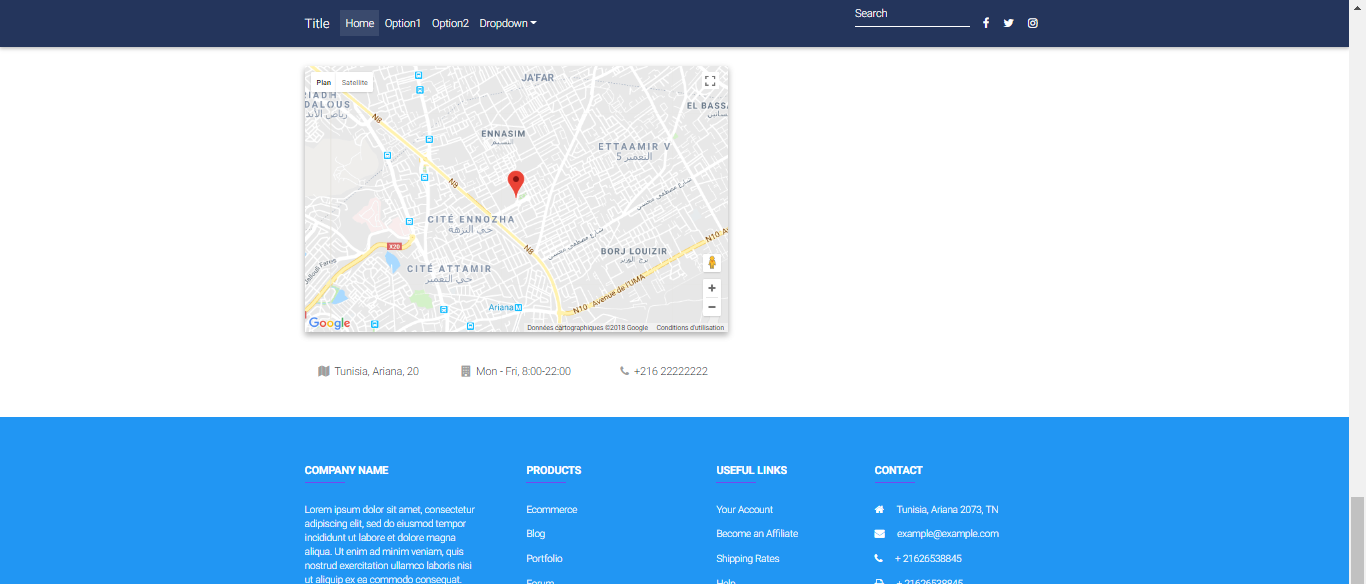The image size is (1366, 584).
Task: Click the red location pin on map
Action: coord(516,183)
